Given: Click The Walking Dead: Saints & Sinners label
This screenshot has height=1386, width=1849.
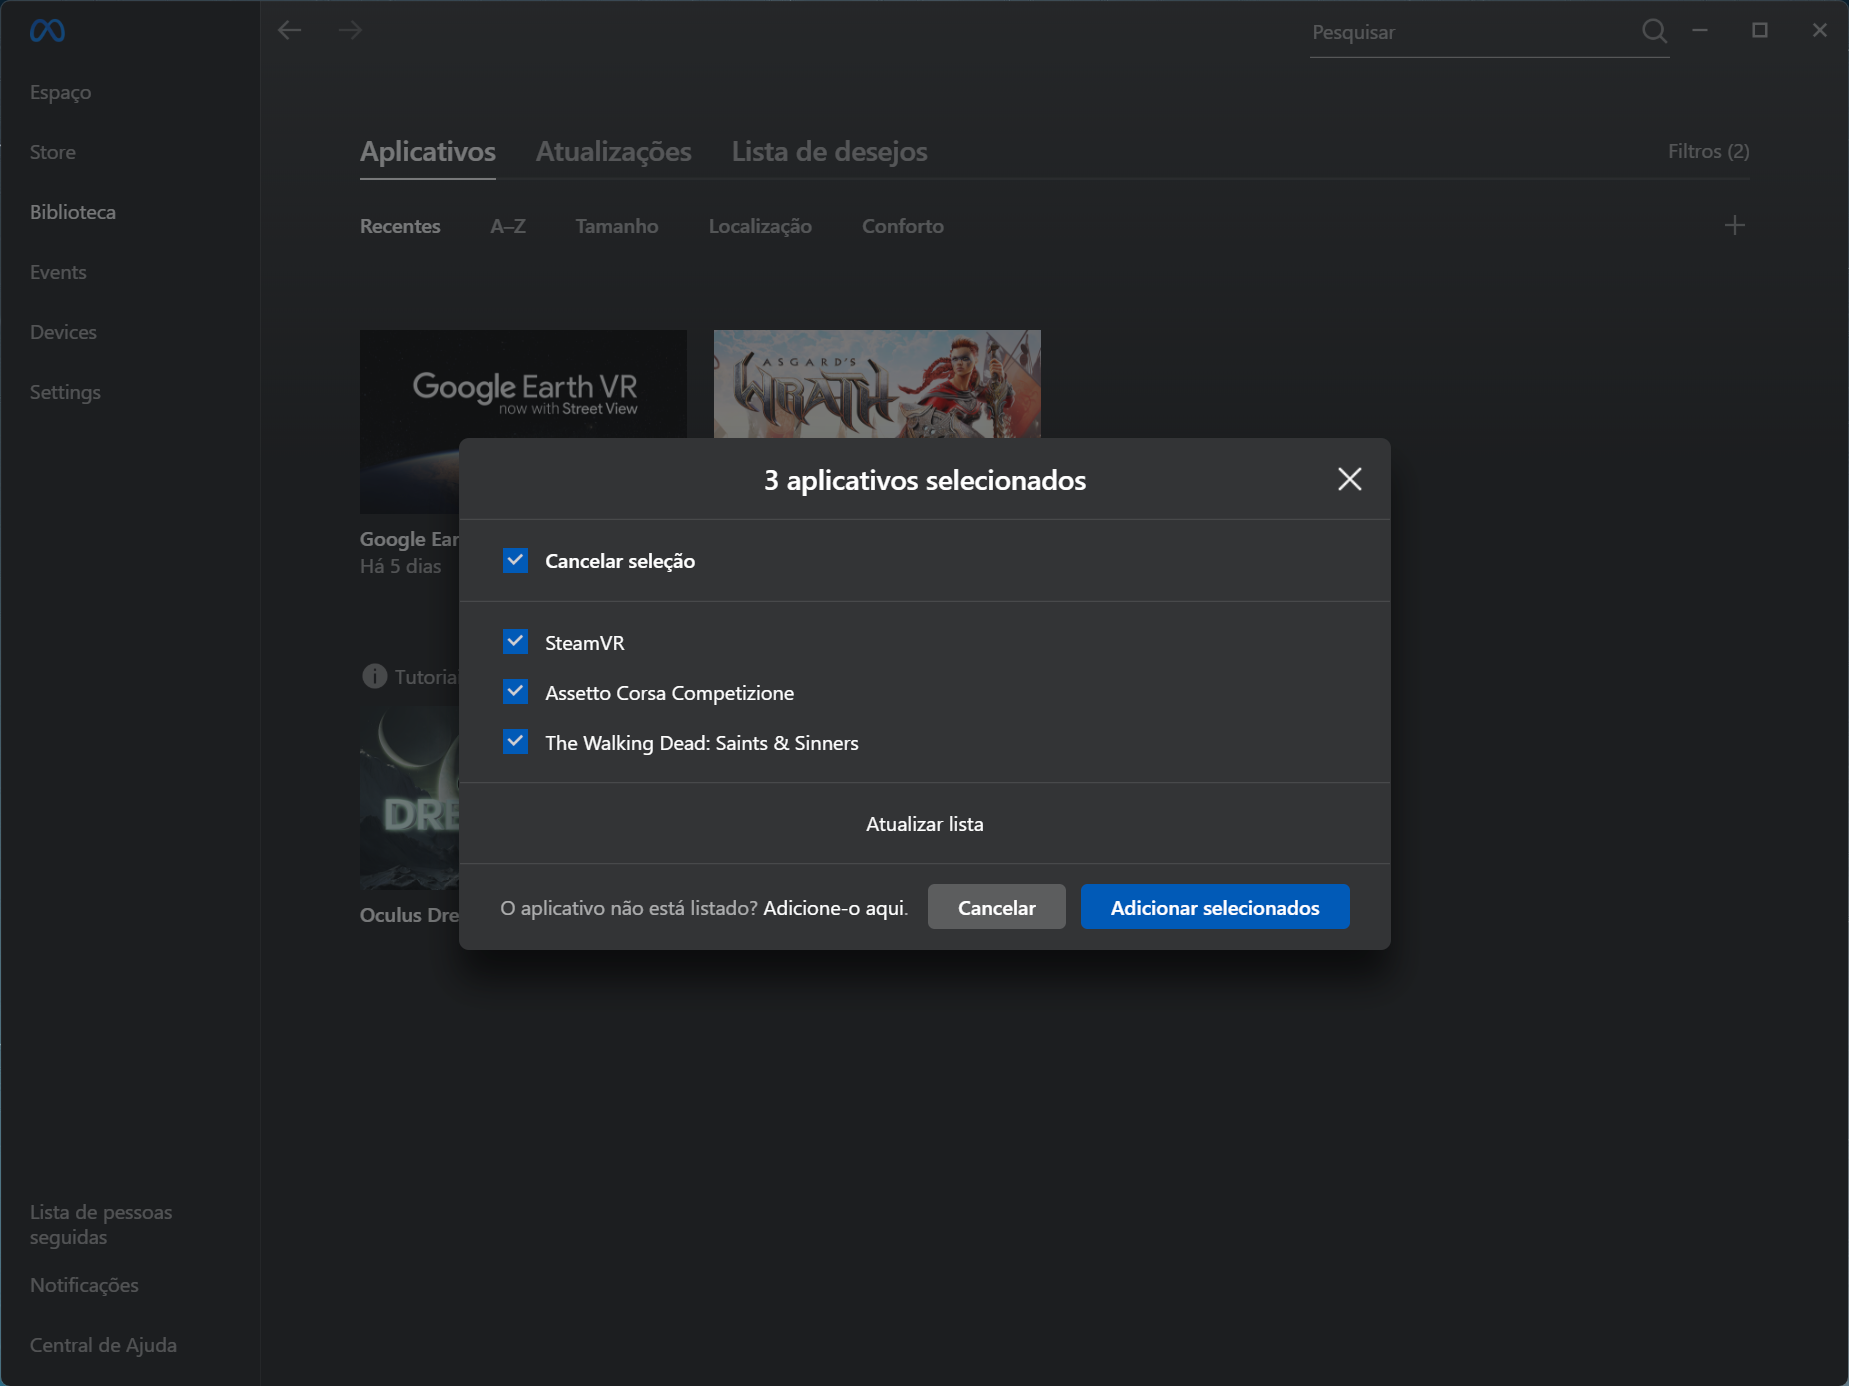Looking at the screenshot, I should coord(702,743).
